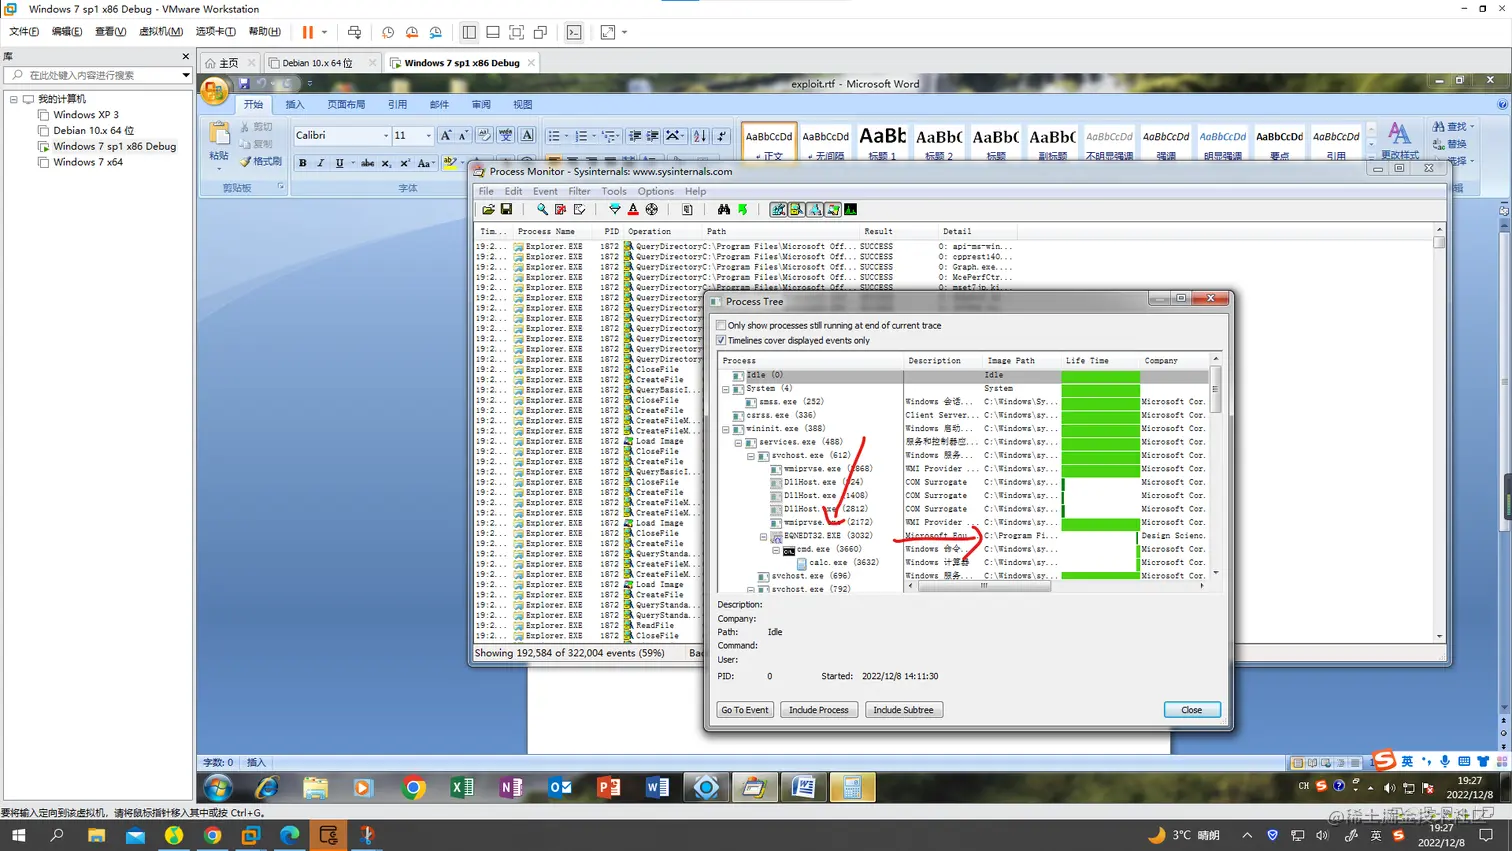The image size is (1512, 851).
Task: Click the Find binoculars icon
Action: [x=724, y=210]
